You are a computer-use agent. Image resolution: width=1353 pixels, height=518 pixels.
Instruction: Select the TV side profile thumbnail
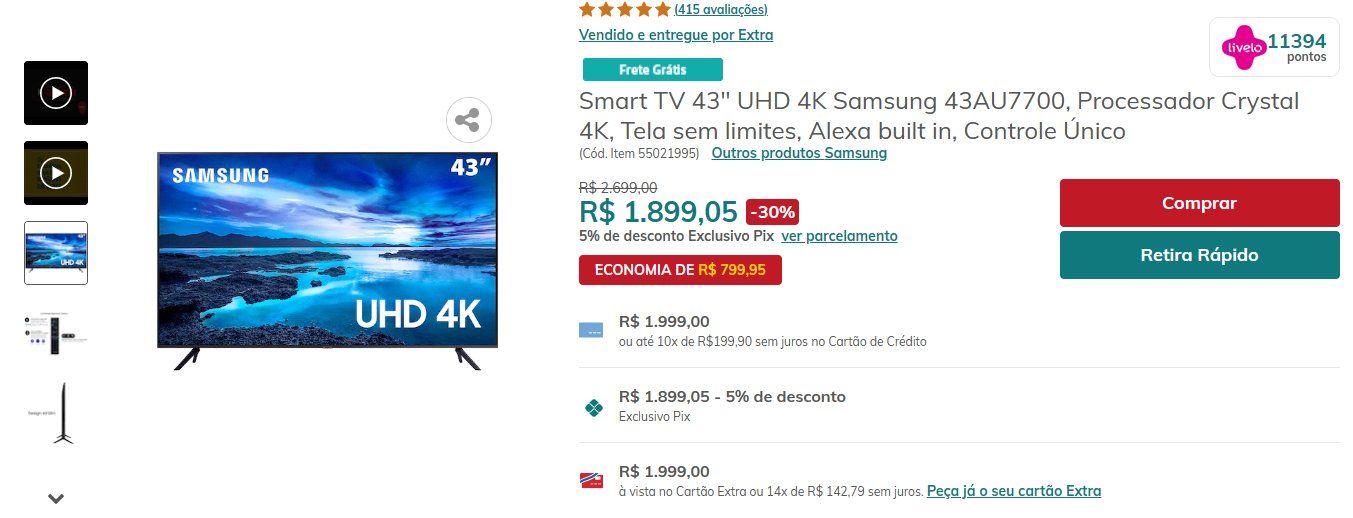click(x=56, y=413)
